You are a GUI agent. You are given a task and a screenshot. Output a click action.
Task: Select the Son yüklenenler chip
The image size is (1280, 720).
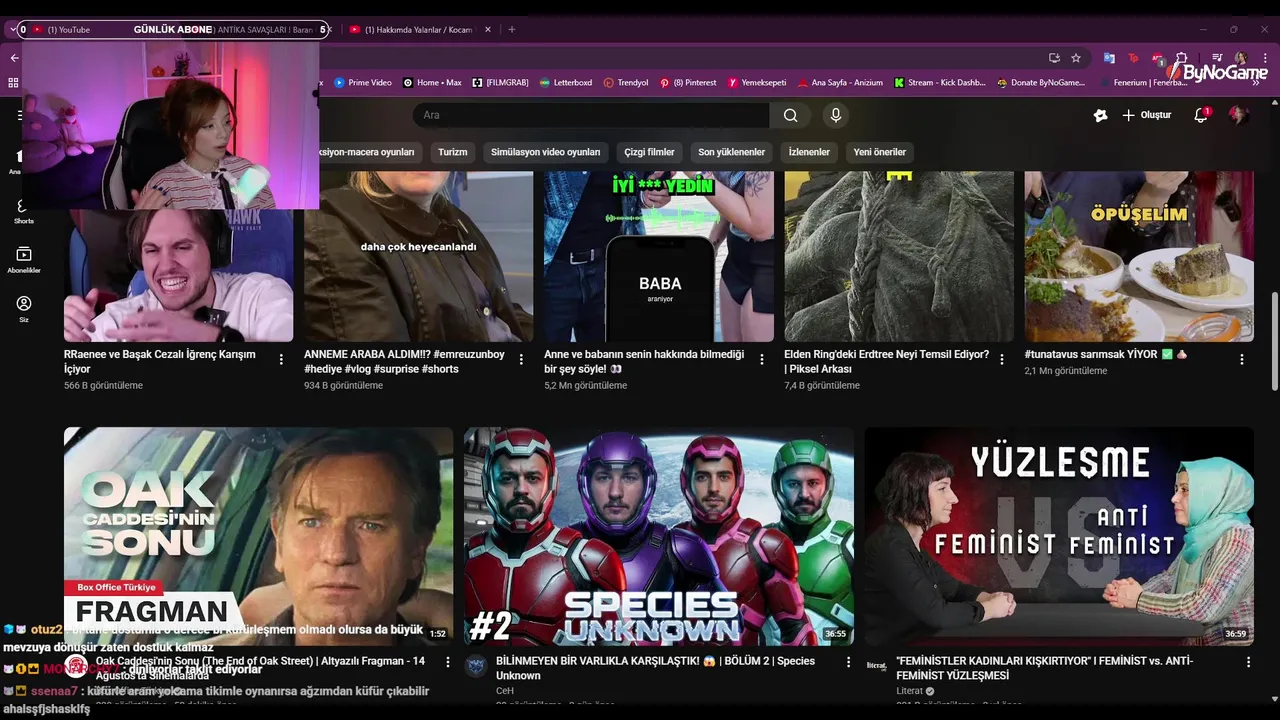(731, 152)
